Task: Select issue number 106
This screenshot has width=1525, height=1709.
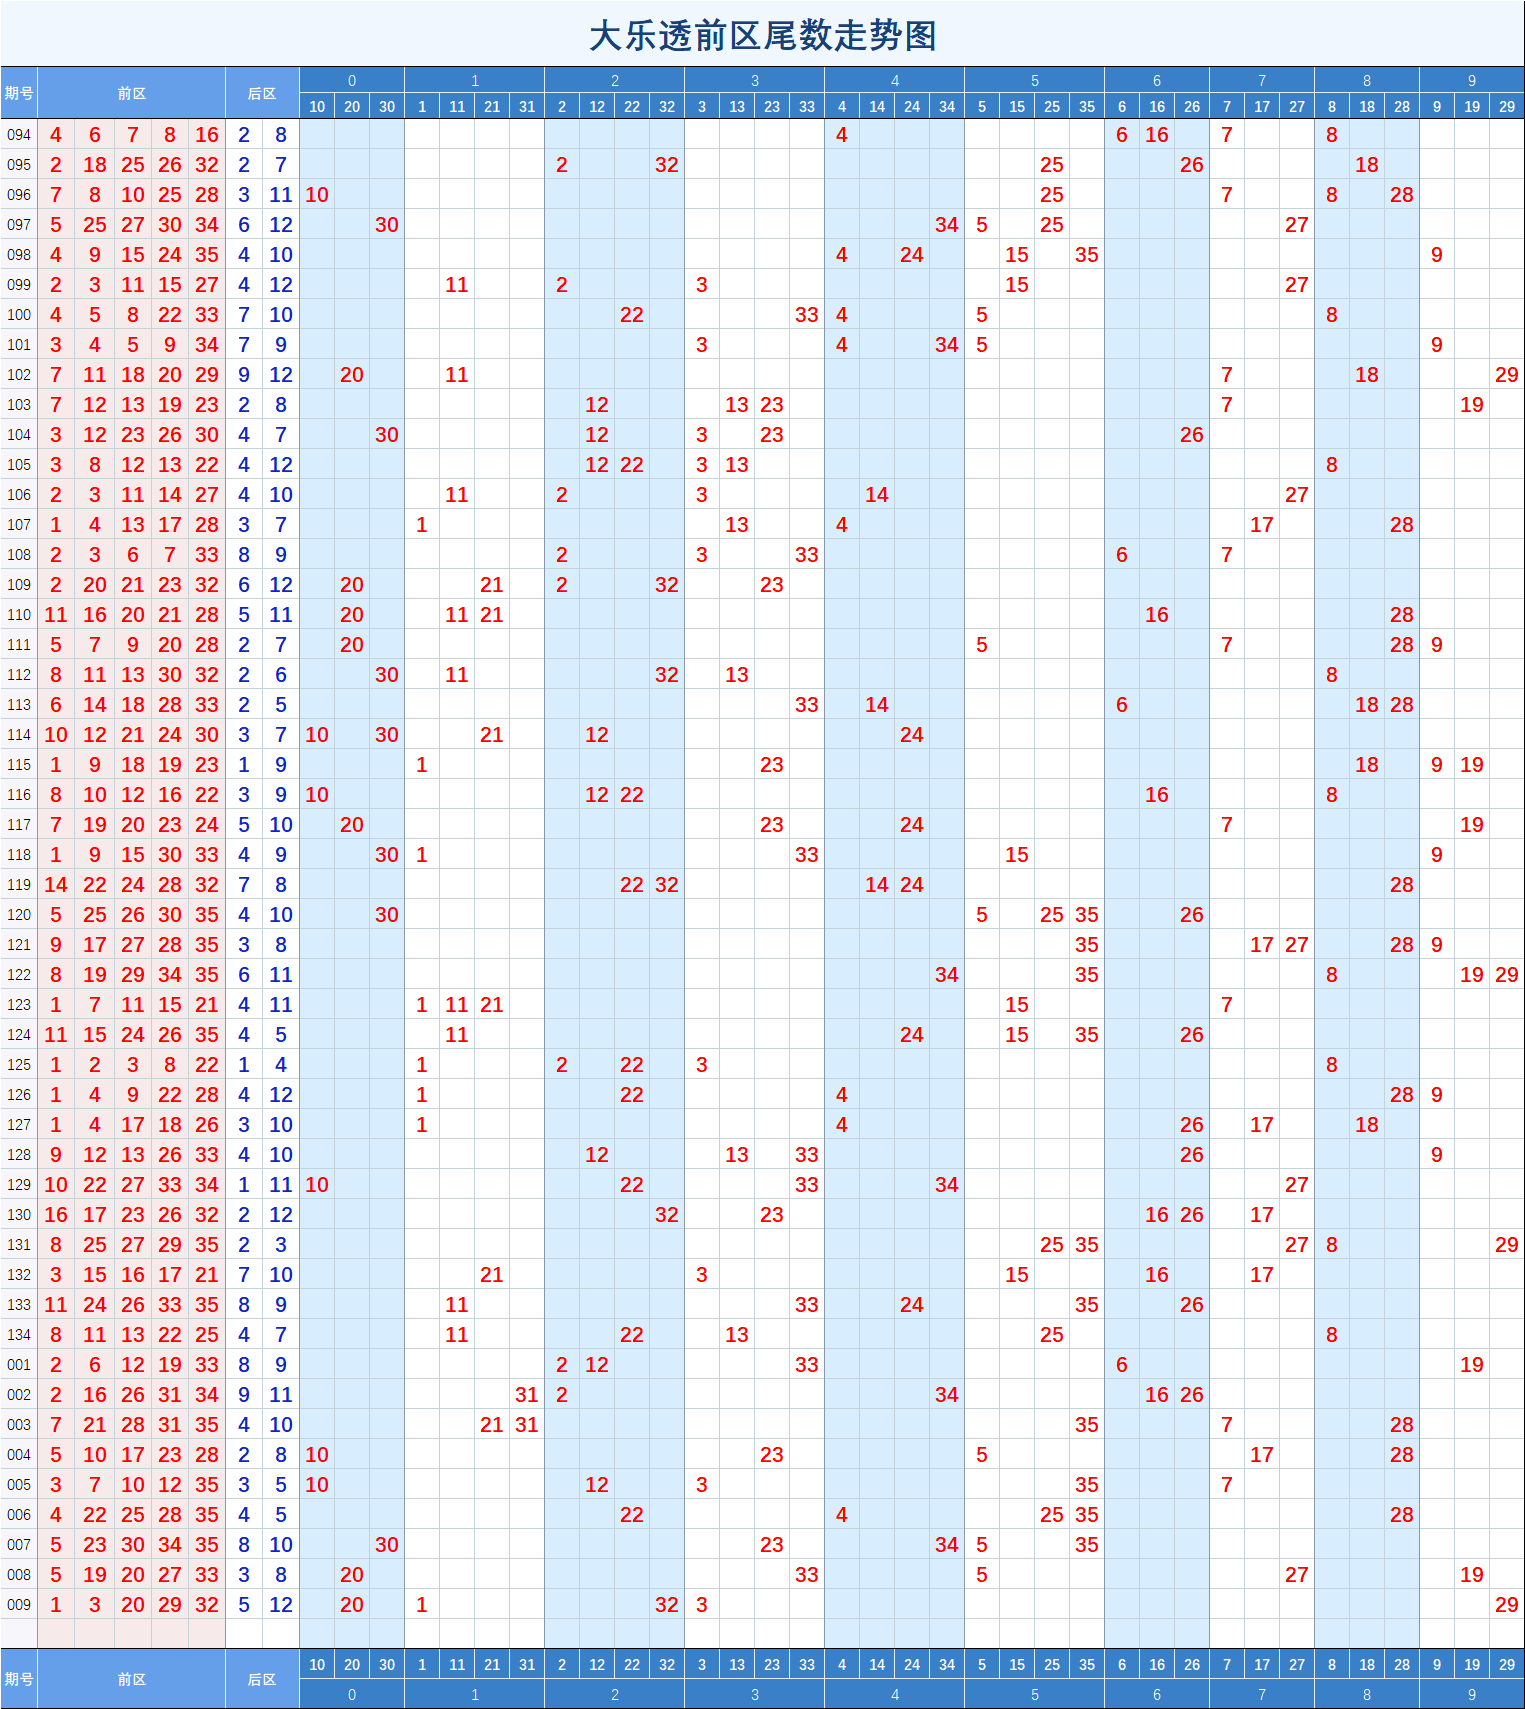Action: point(19,495)
